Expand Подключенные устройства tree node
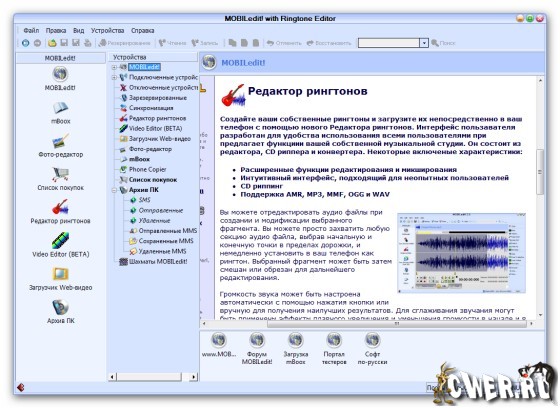 coord(114,77)
